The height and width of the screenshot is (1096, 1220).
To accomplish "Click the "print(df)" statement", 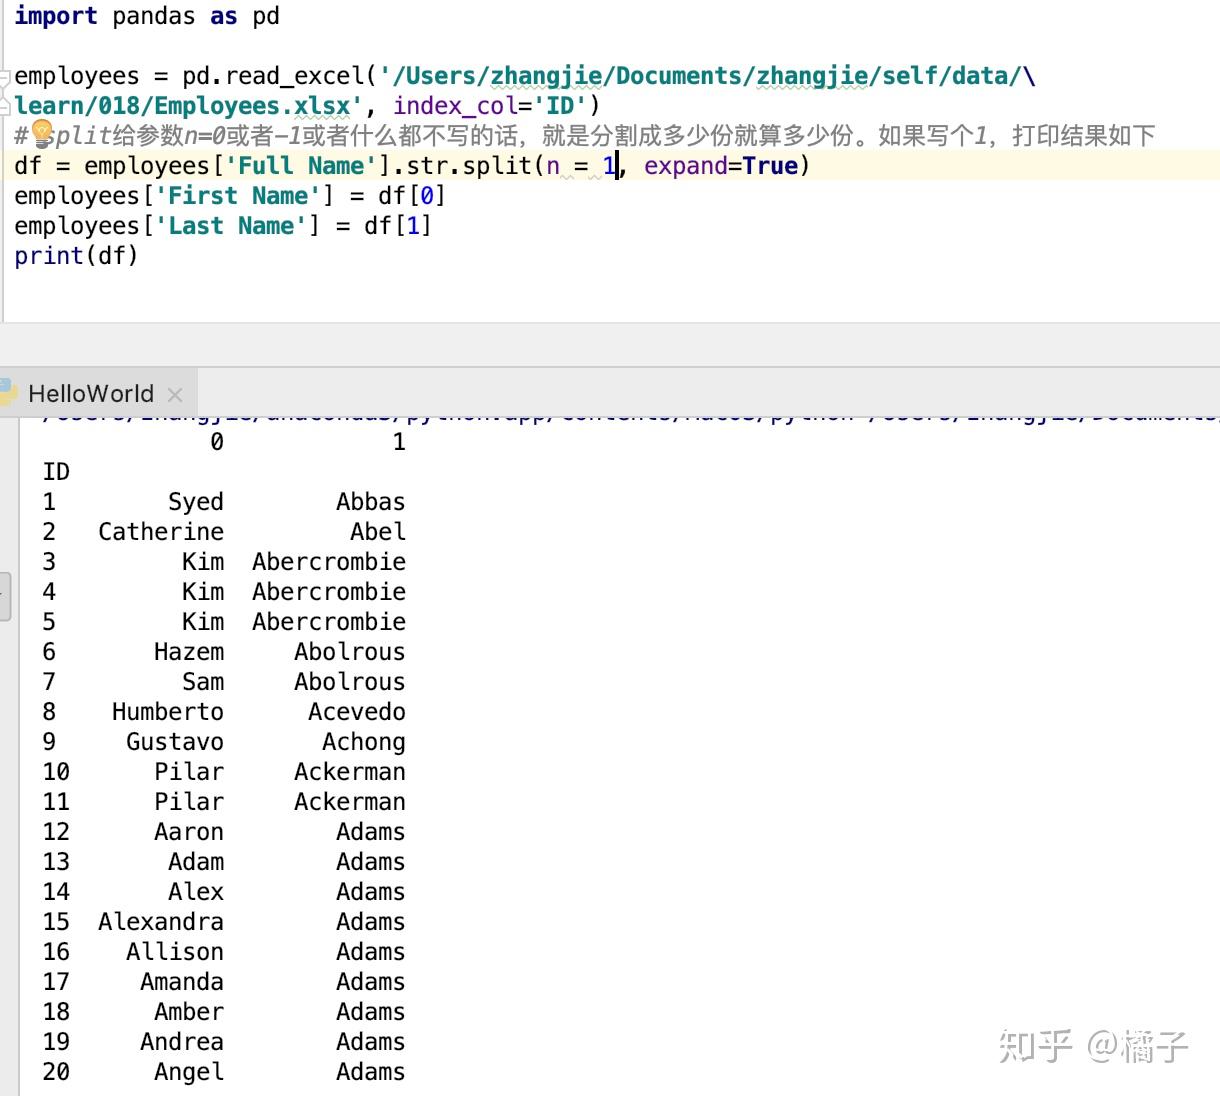I will pos(76,256).
